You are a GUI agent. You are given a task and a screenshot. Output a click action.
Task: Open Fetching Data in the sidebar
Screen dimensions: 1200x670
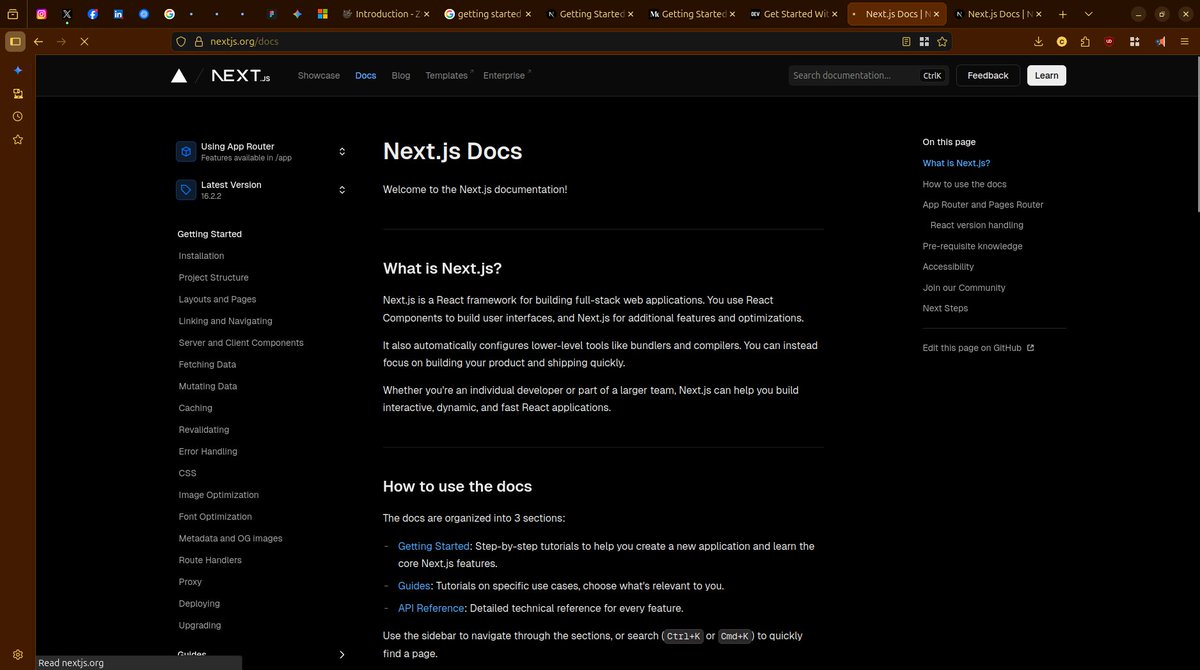tap(207, 365)
